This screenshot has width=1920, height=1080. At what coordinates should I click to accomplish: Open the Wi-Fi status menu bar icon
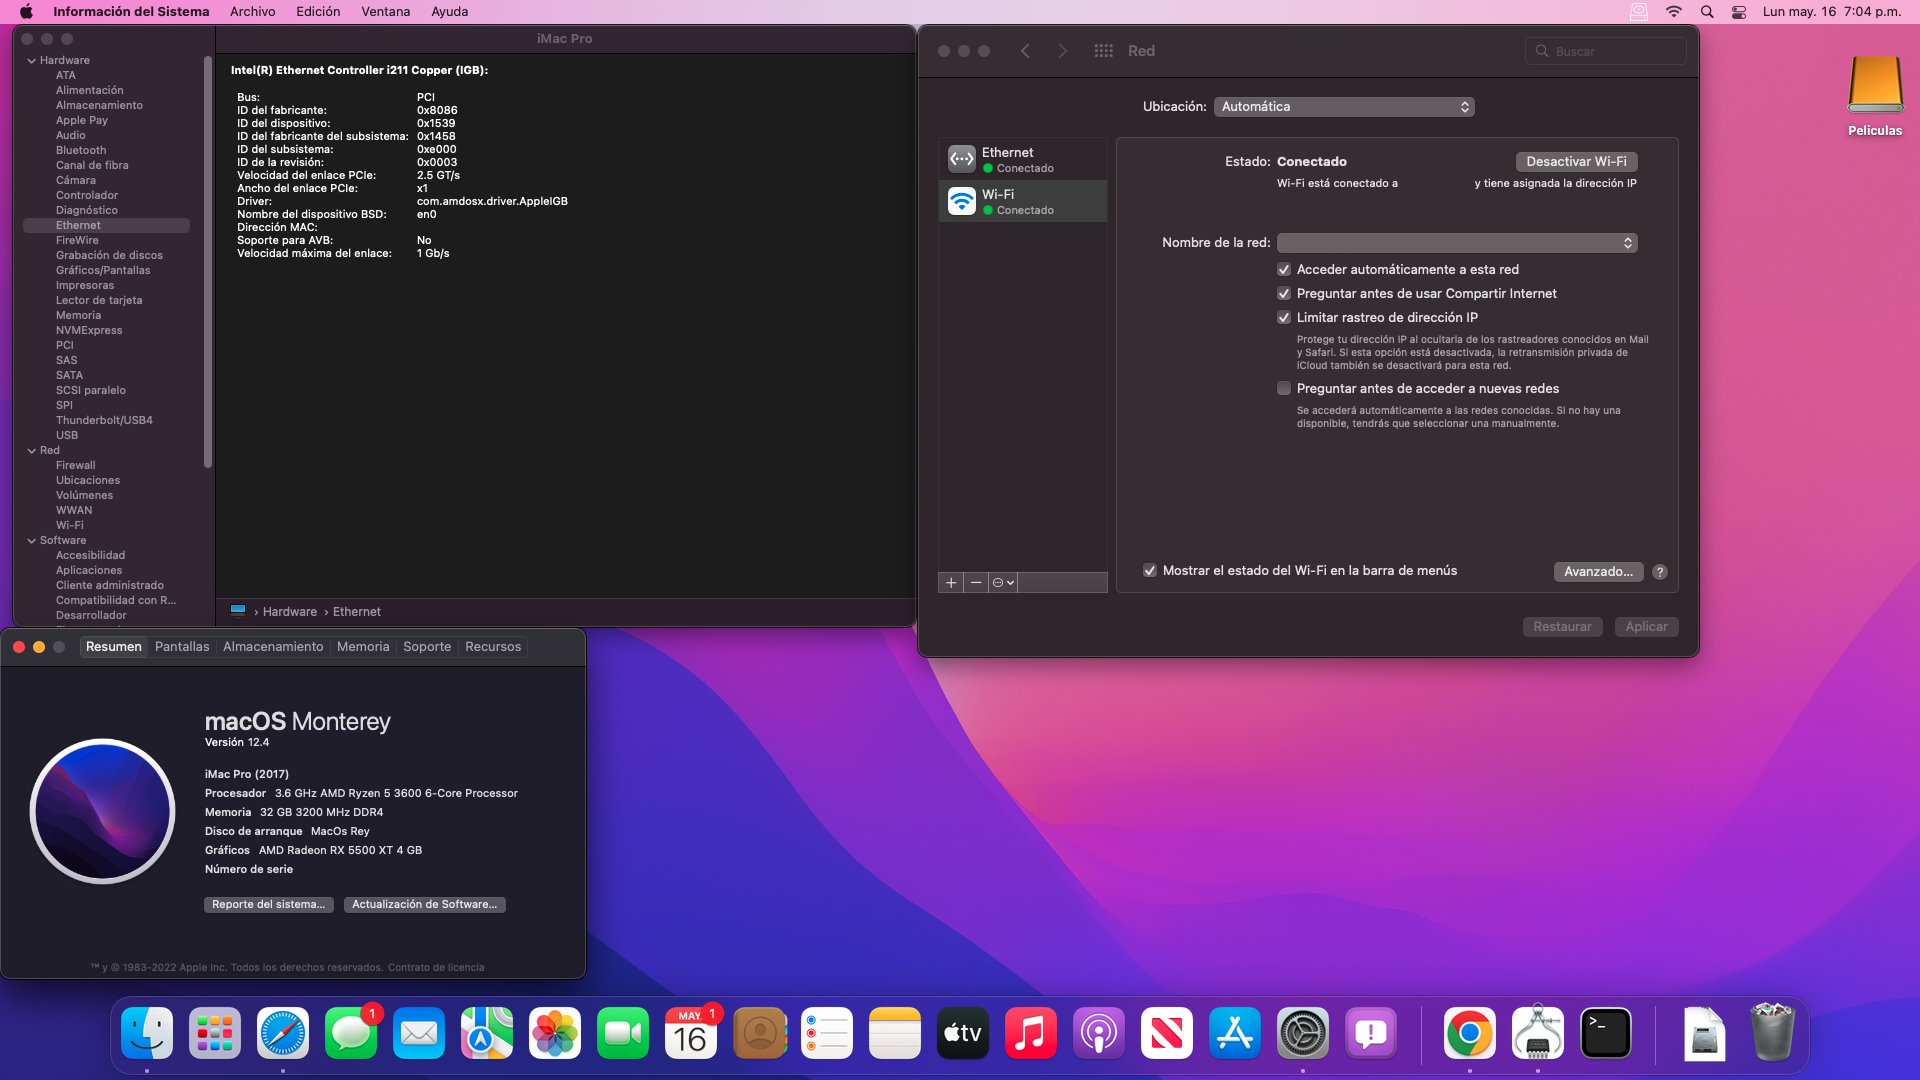tap(1673, 12)
